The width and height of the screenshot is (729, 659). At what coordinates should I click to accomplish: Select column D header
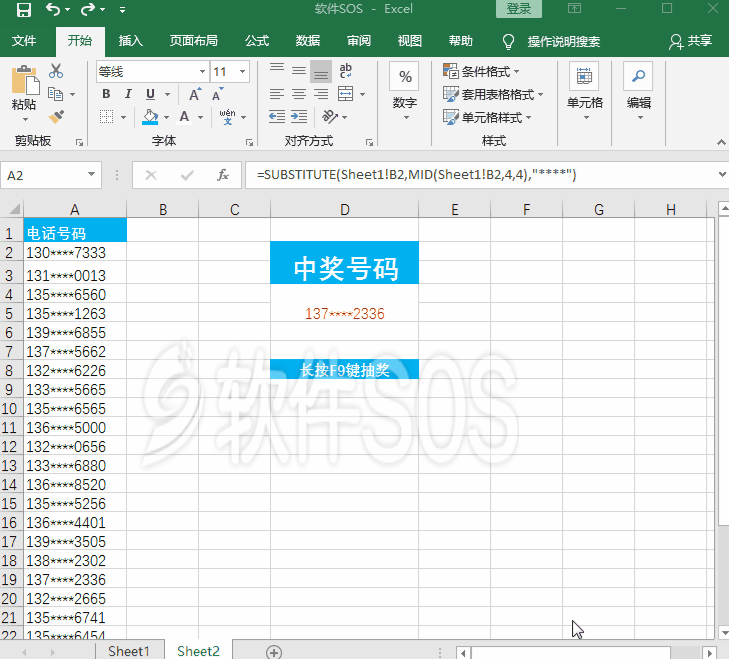pos(345,209)
